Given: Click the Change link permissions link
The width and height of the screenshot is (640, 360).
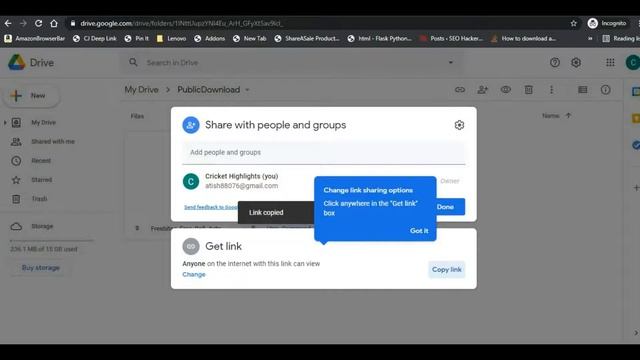Looking at the screenshot, I should (194, 274).
